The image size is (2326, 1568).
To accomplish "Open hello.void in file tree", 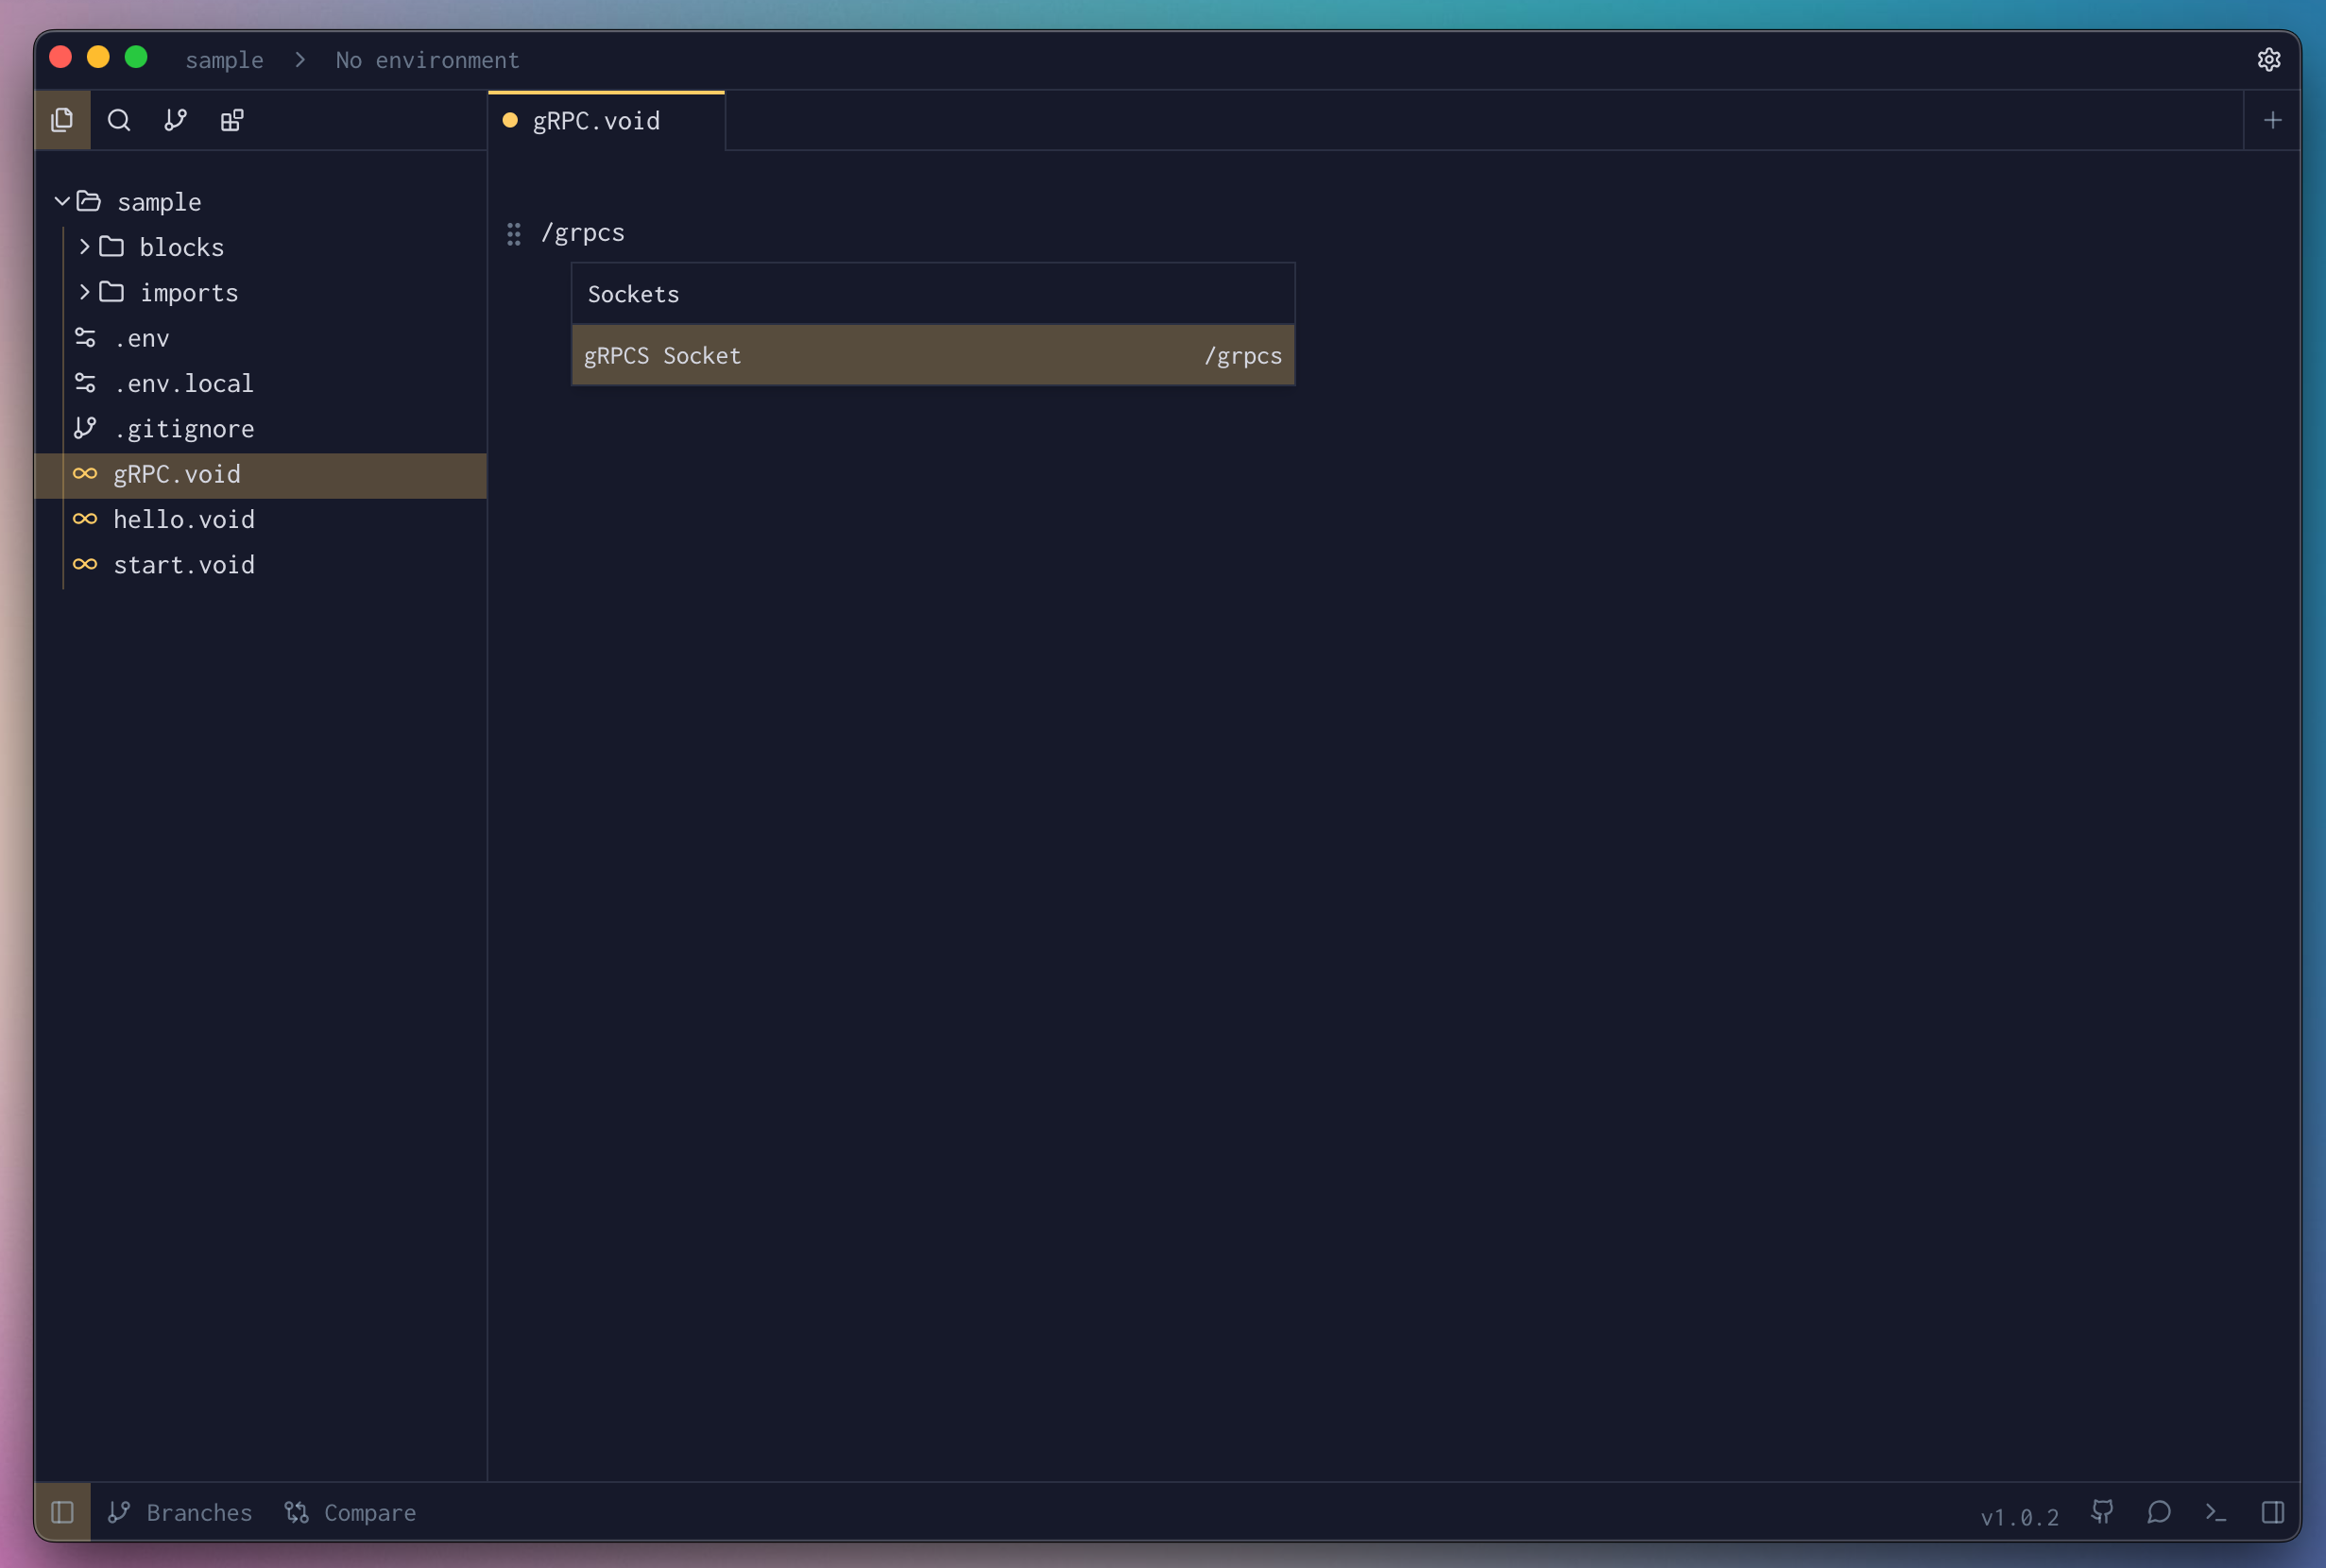I will pyautogui.click(x=184, y=519).
